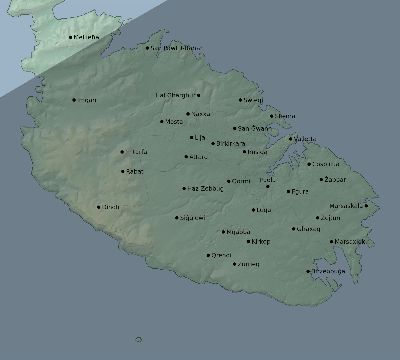Click the Mtarfa place name
The width and height of the screenshot is (400, 360).
[x=136, y=152]
